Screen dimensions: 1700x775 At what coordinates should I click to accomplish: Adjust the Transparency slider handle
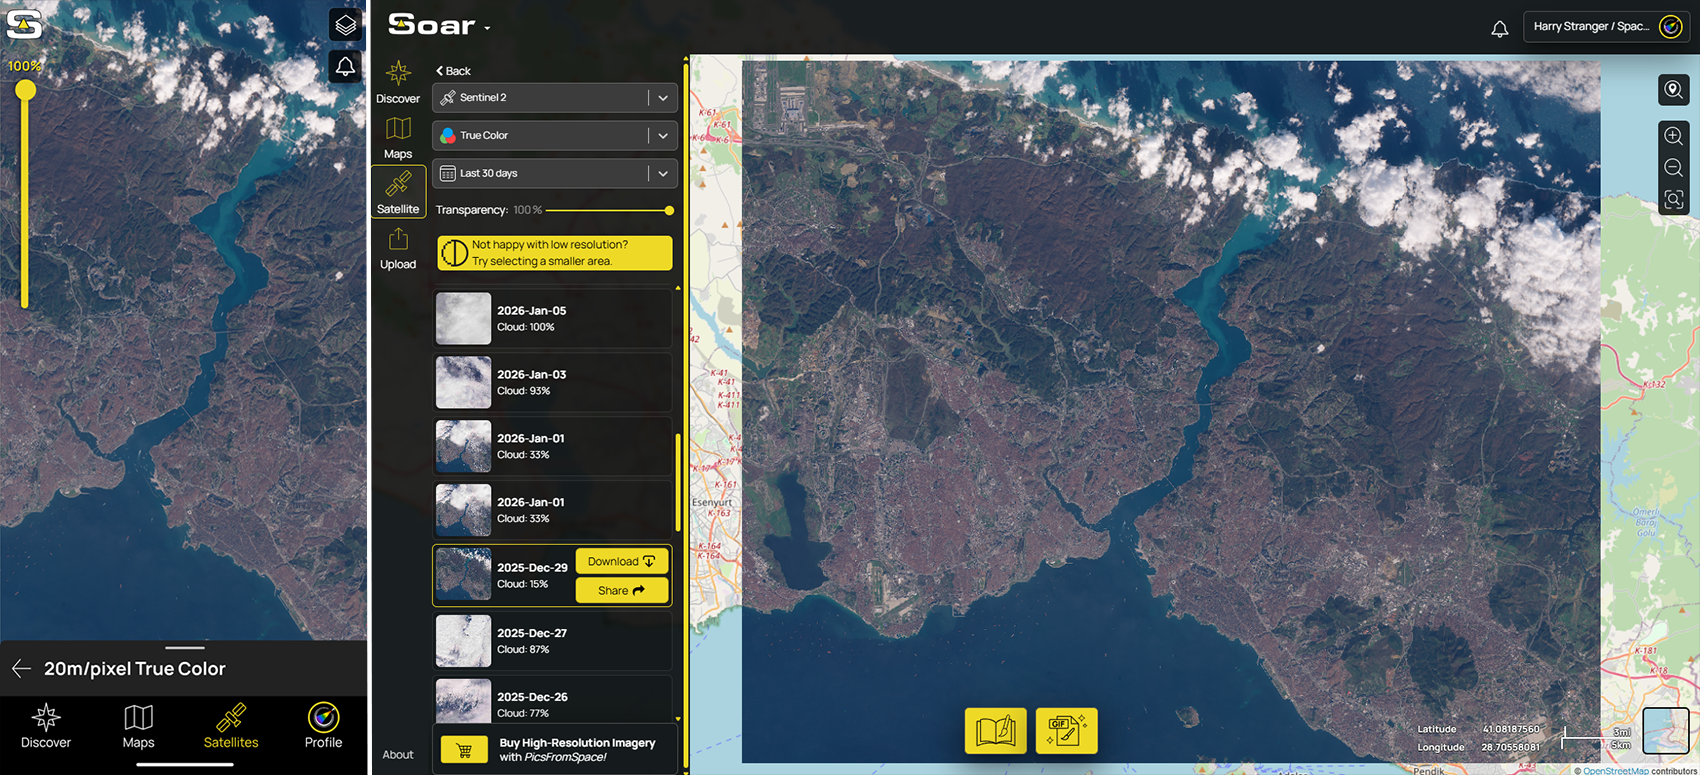[669, 211]
